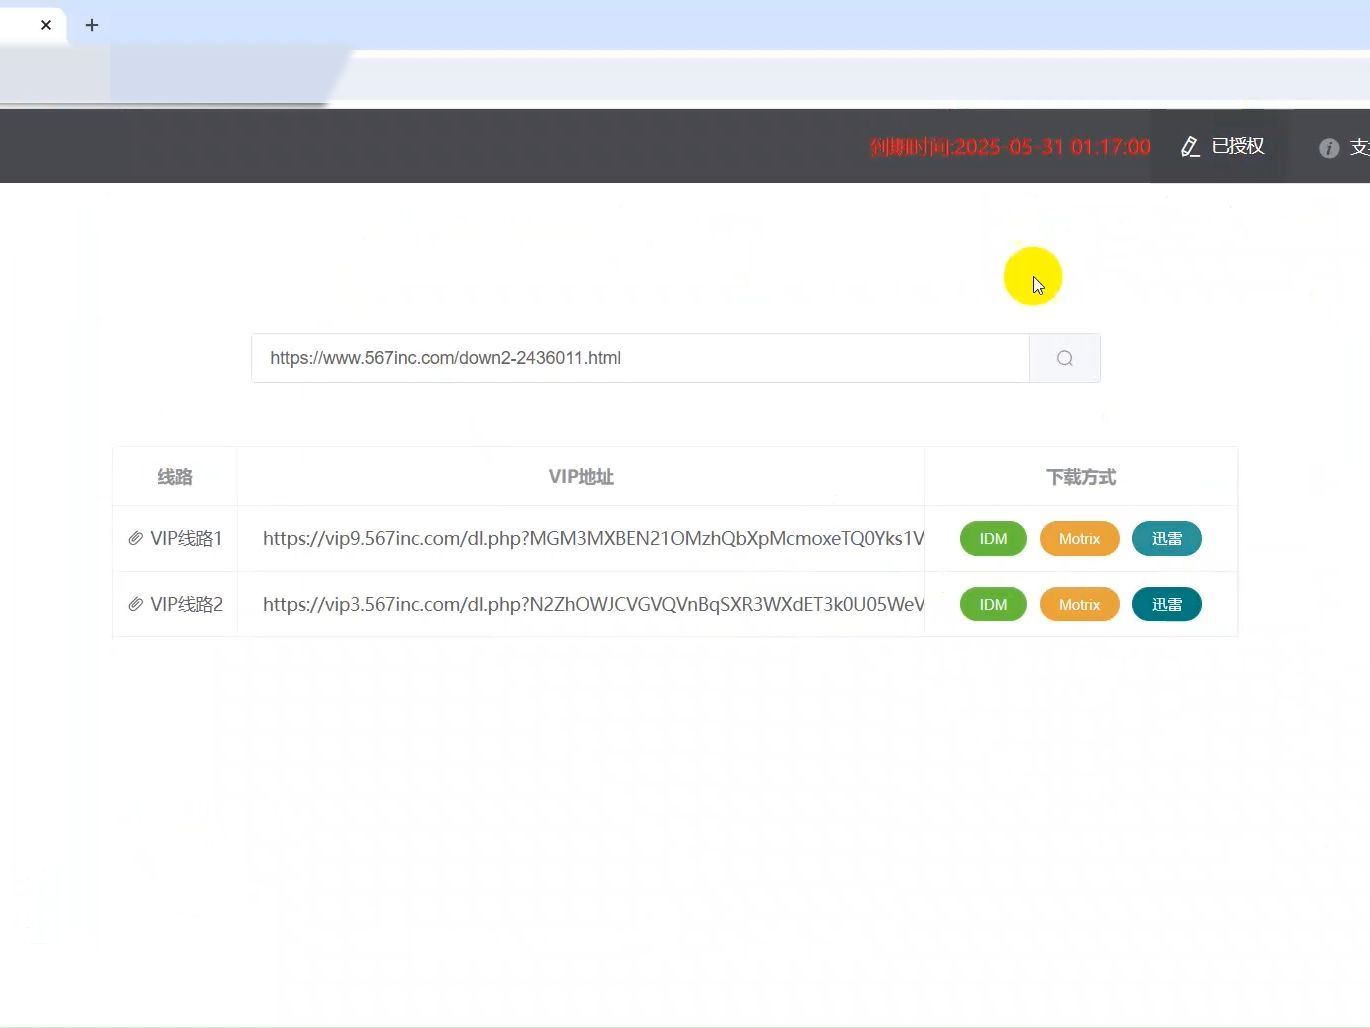Open the 已授权 menu item
The width and height of the screenshot is (1370, 1028).
tap(1222, 147)
